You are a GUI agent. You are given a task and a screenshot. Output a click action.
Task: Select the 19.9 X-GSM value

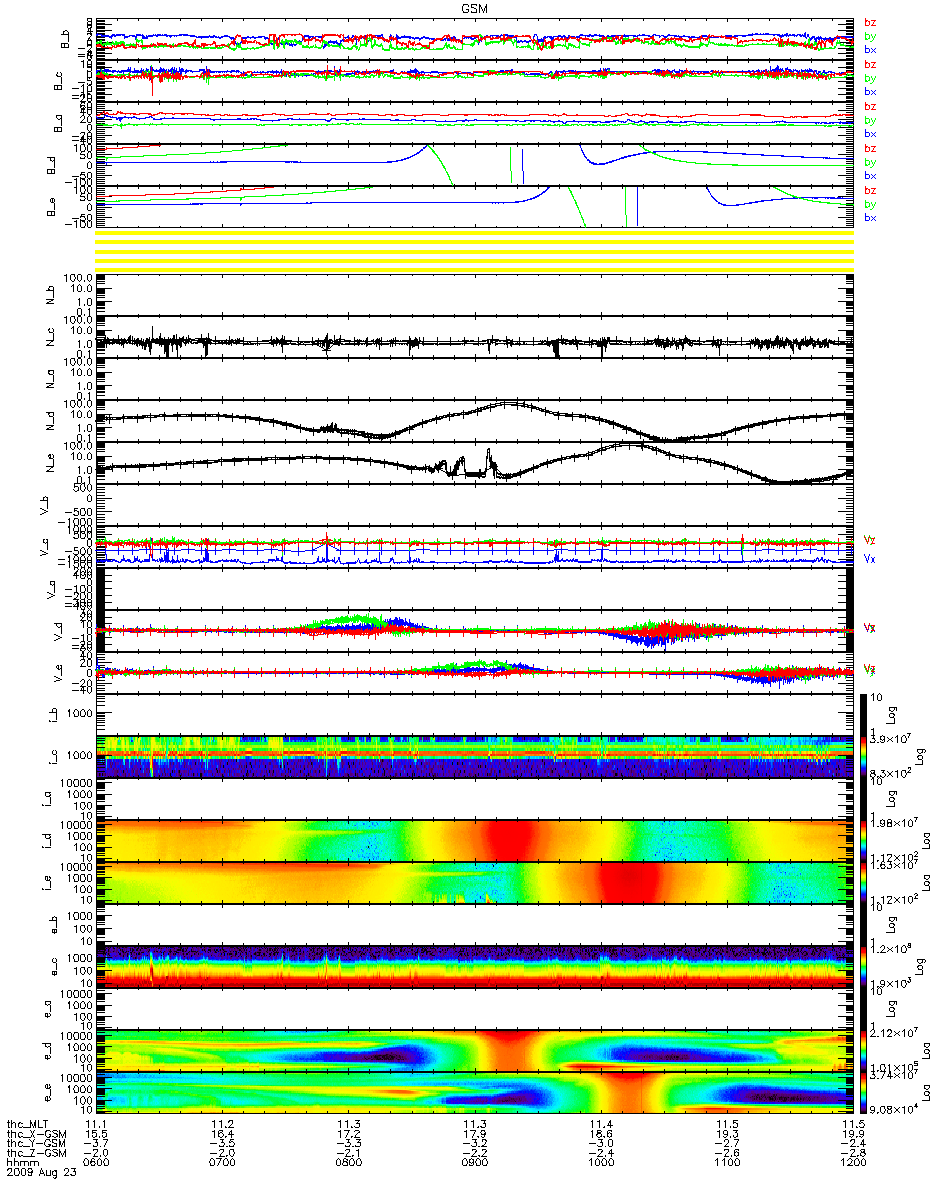853,1133
